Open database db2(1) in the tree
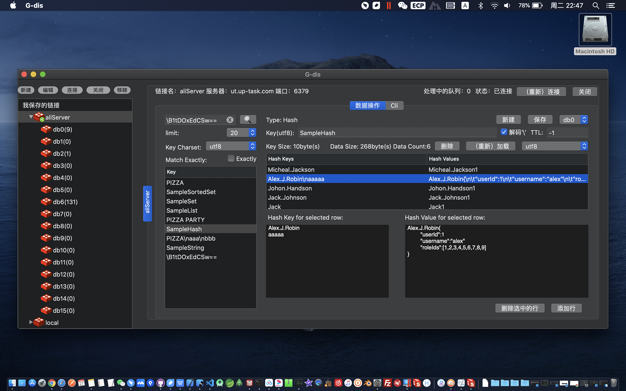The height and width of the screenshot is (391, 626). (x=62, y=153)
